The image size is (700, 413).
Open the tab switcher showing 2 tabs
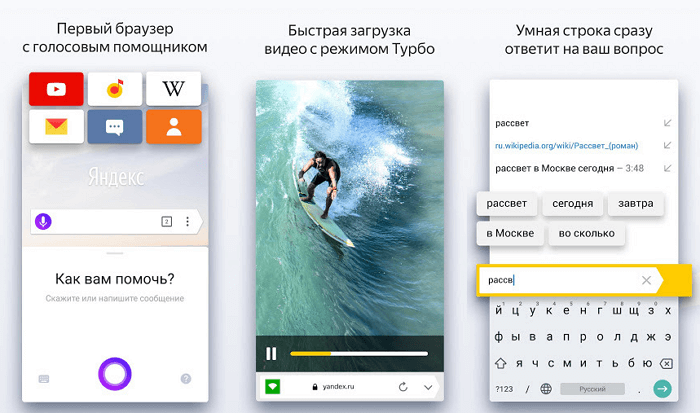click(166, 221)
